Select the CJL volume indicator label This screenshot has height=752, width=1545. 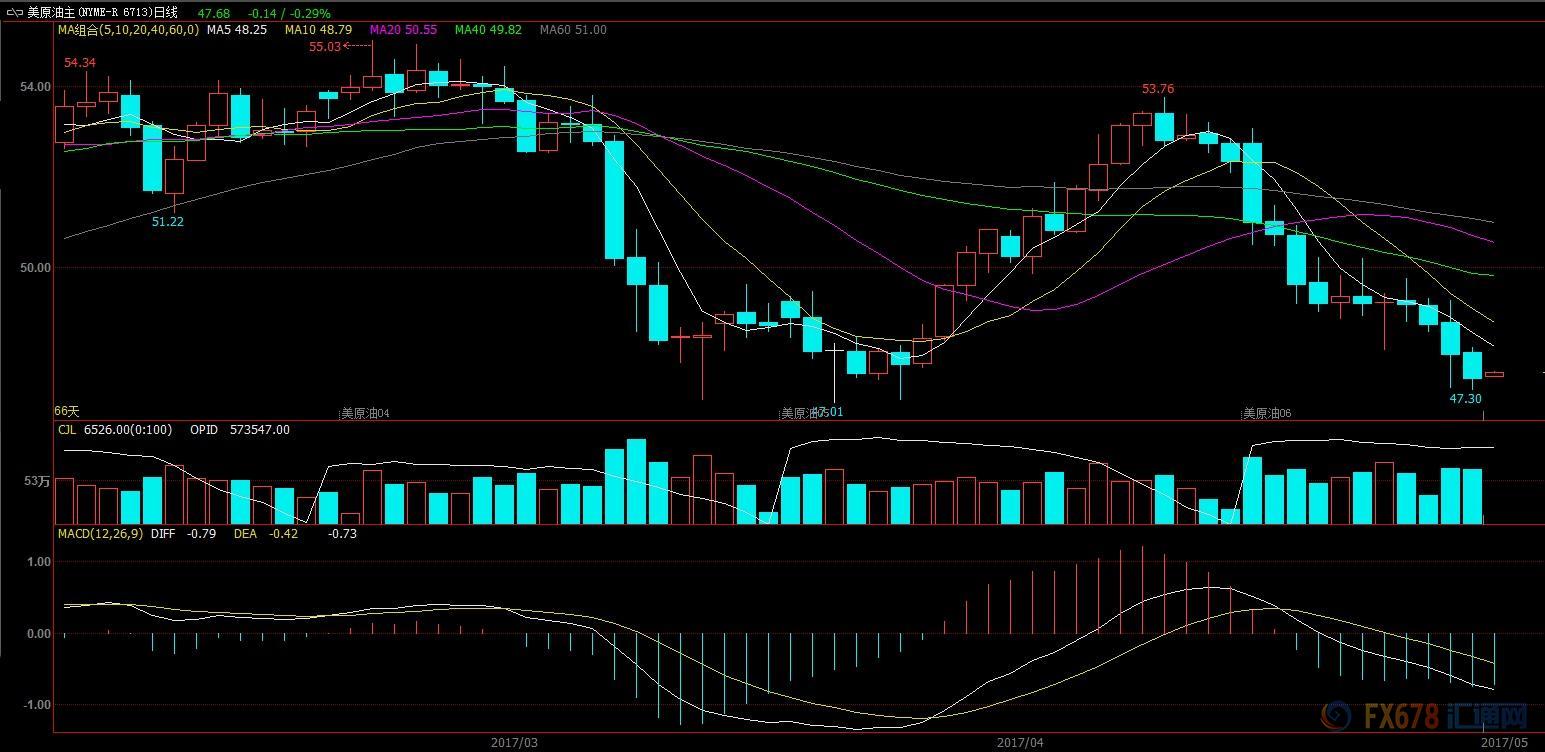67,430
